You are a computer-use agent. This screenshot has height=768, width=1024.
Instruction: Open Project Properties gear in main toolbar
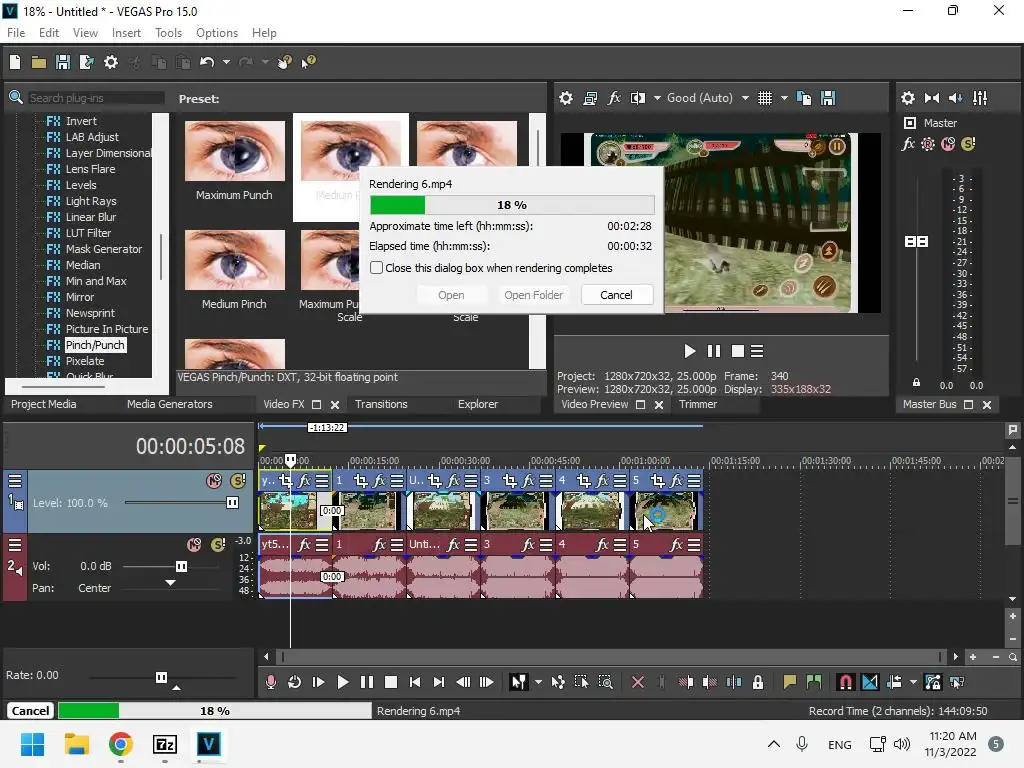(111, 62)
